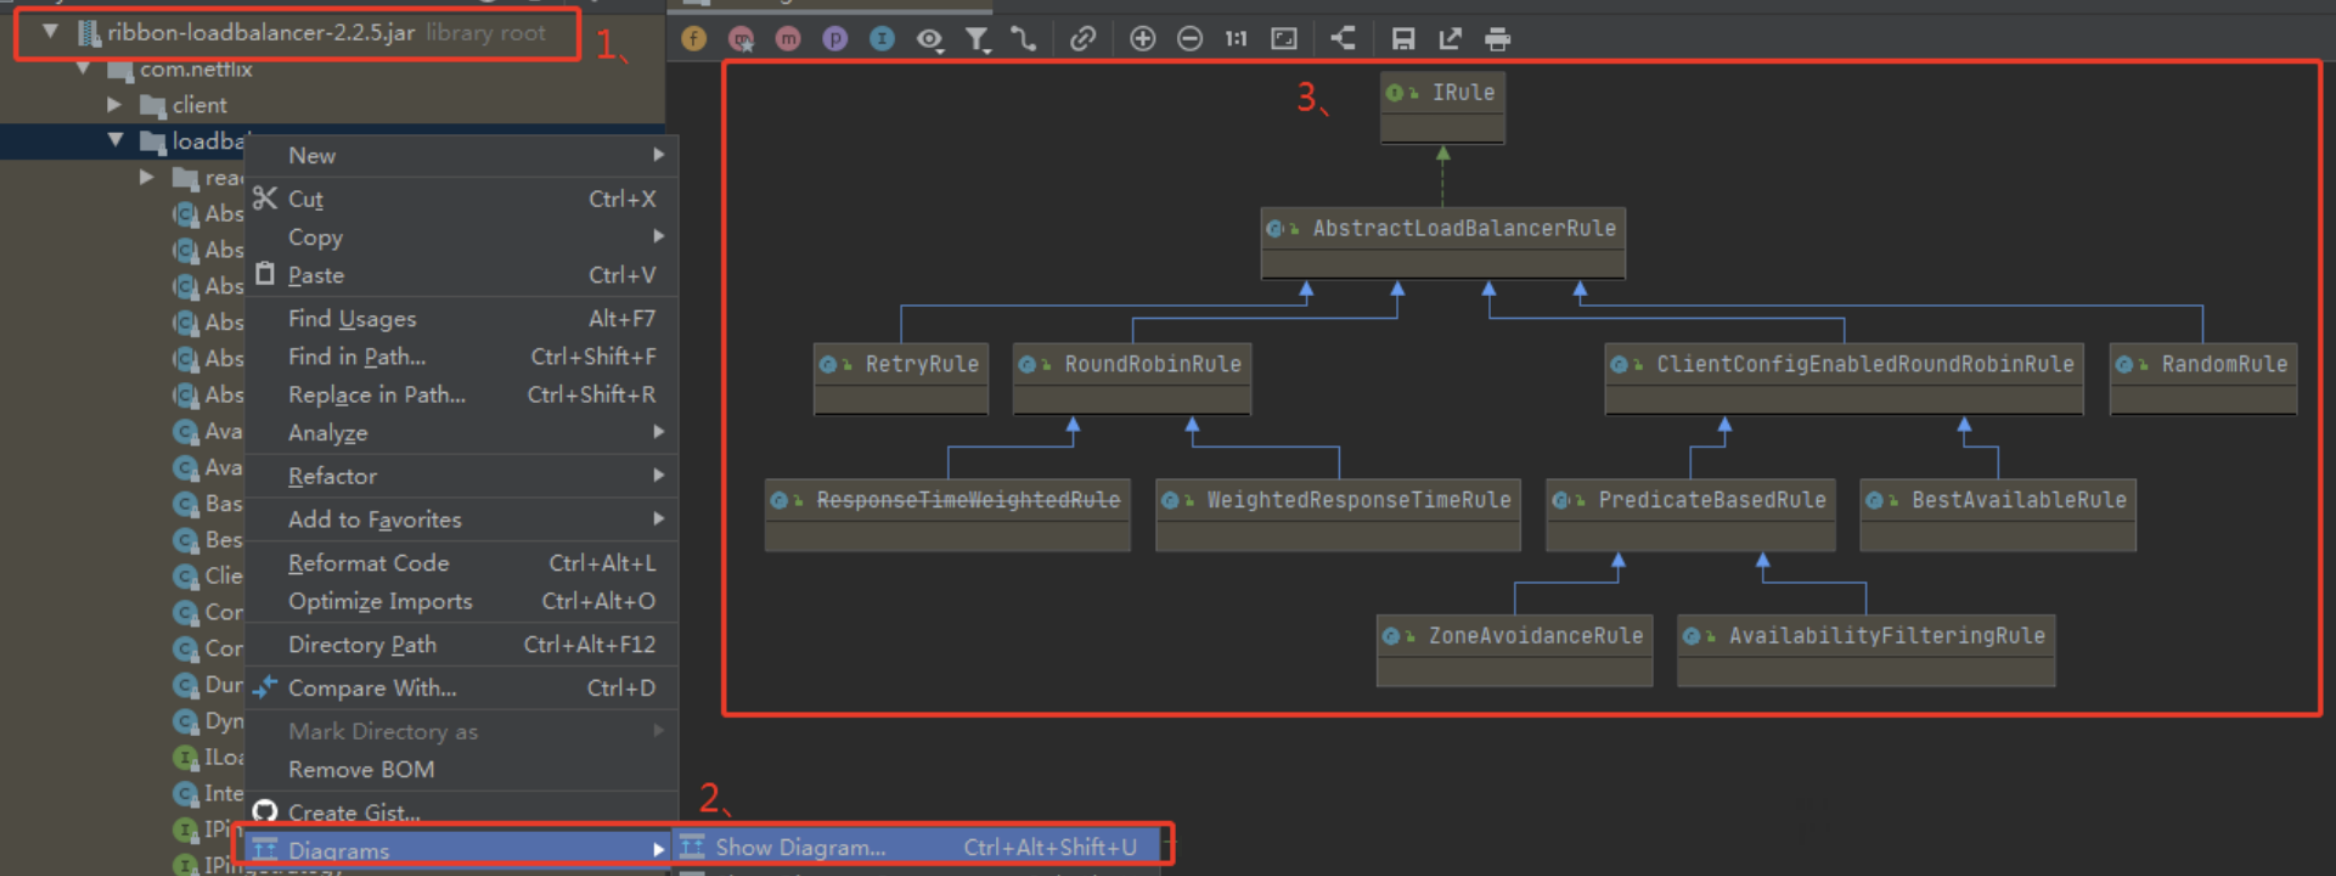The height and width of the screenshot is (876, 2336).
Task: Click the show dependencies link icon
Action: click(1083, 39)
